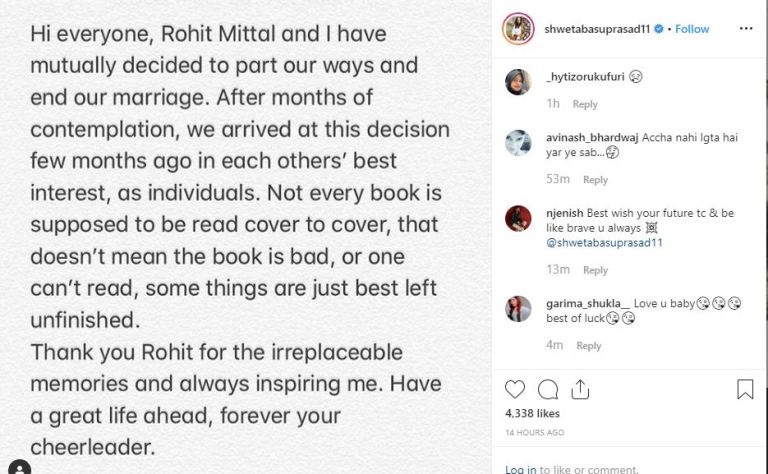Viewport: 768px width, 474px height.
Task: View the 4,338 likes list
Action: click(531, 412)
